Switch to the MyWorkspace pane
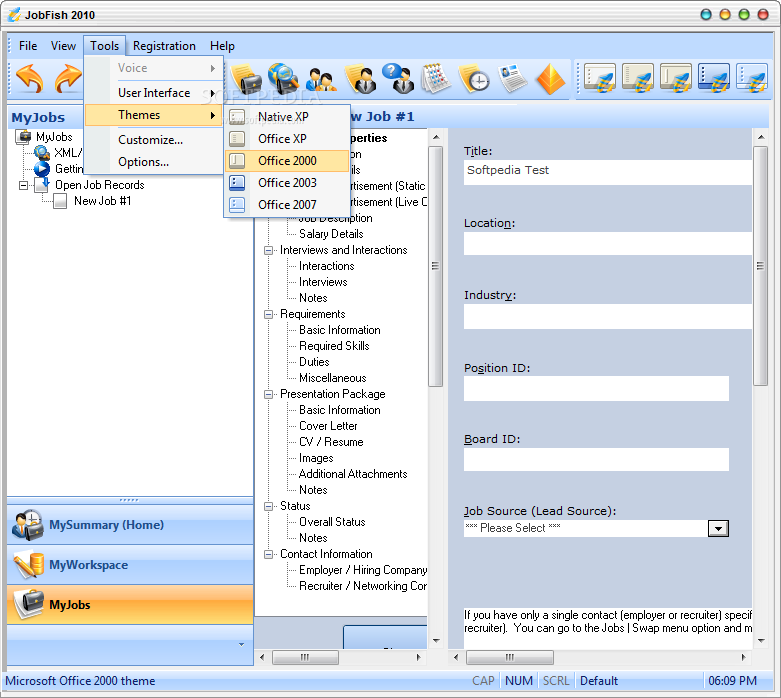Viewport: 781px width, 698px height. coord(130,565)
